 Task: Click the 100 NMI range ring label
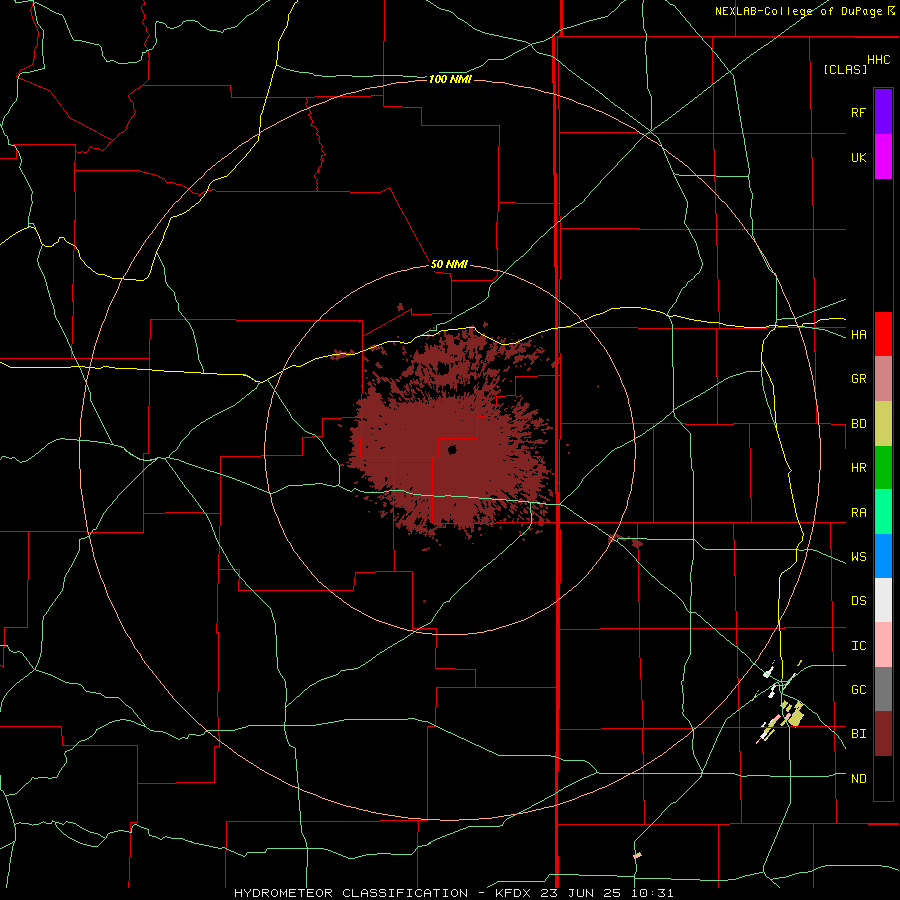[x=450, y=79]
